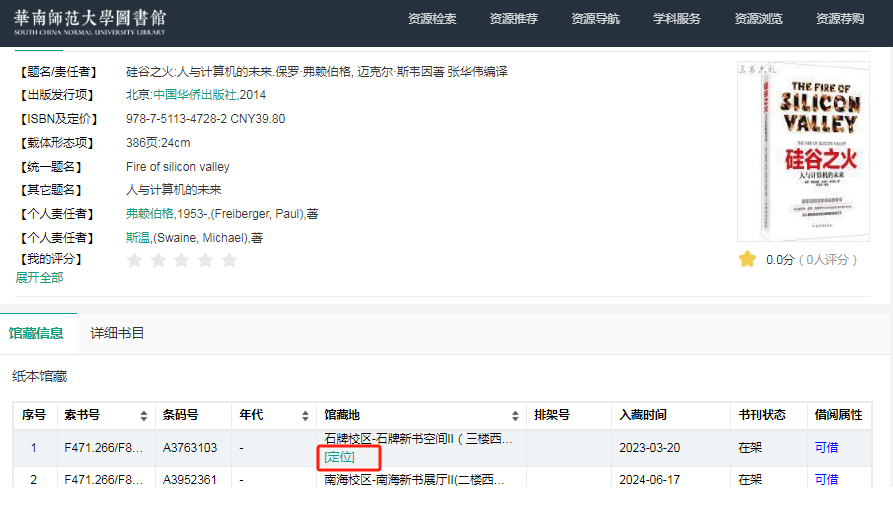Switch to the 详细书目 tab
Image resolution: width=893 pixels, height=518 pixels.
[x=117, y=333]
